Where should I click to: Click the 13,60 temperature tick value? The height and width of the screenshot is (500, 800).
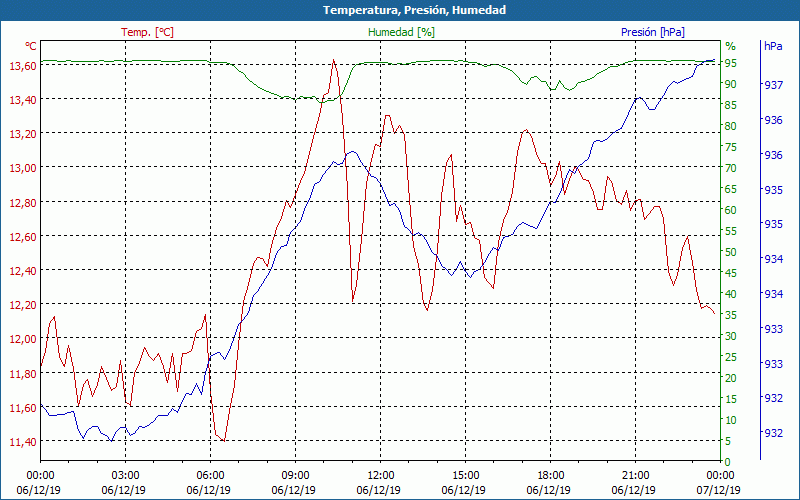tap(23, 66)
